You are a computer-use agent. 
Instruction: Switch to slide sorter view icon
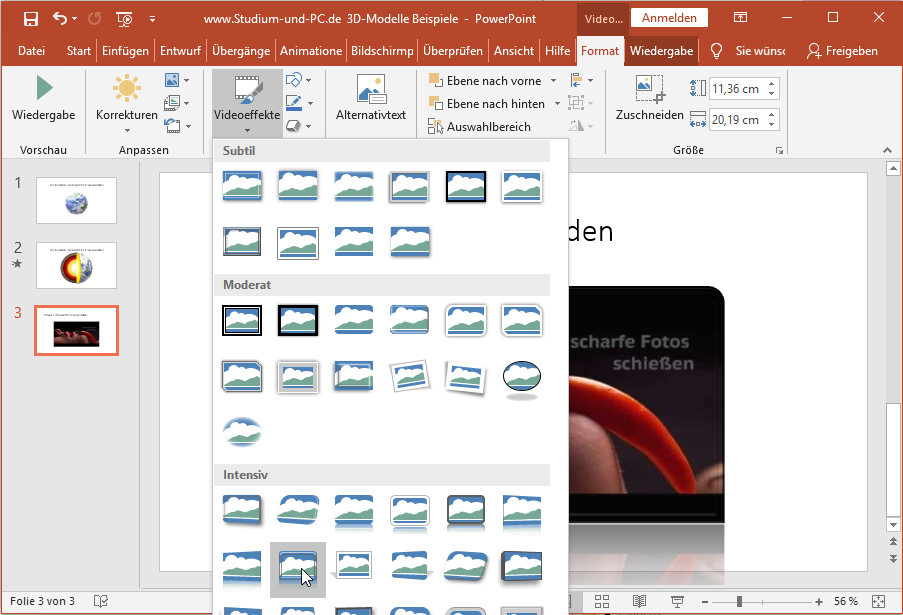[x=602, y=602]
